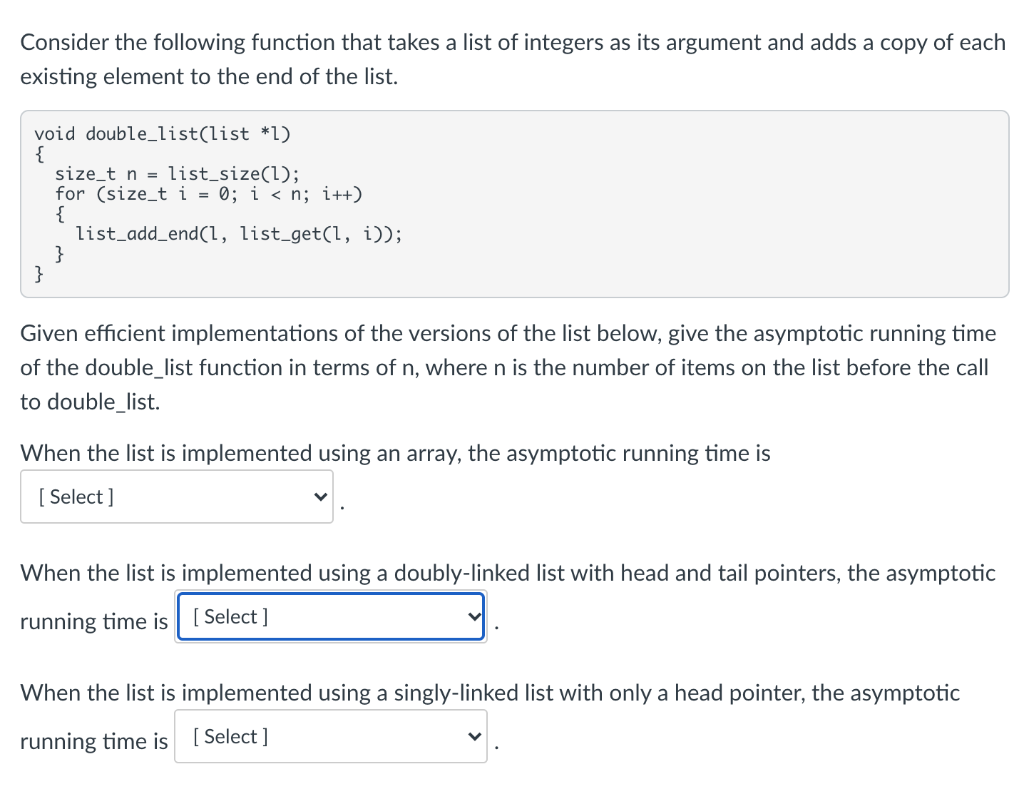
Task: Click the 'void double_list(list *l)' code line
Action: point(162,133)
